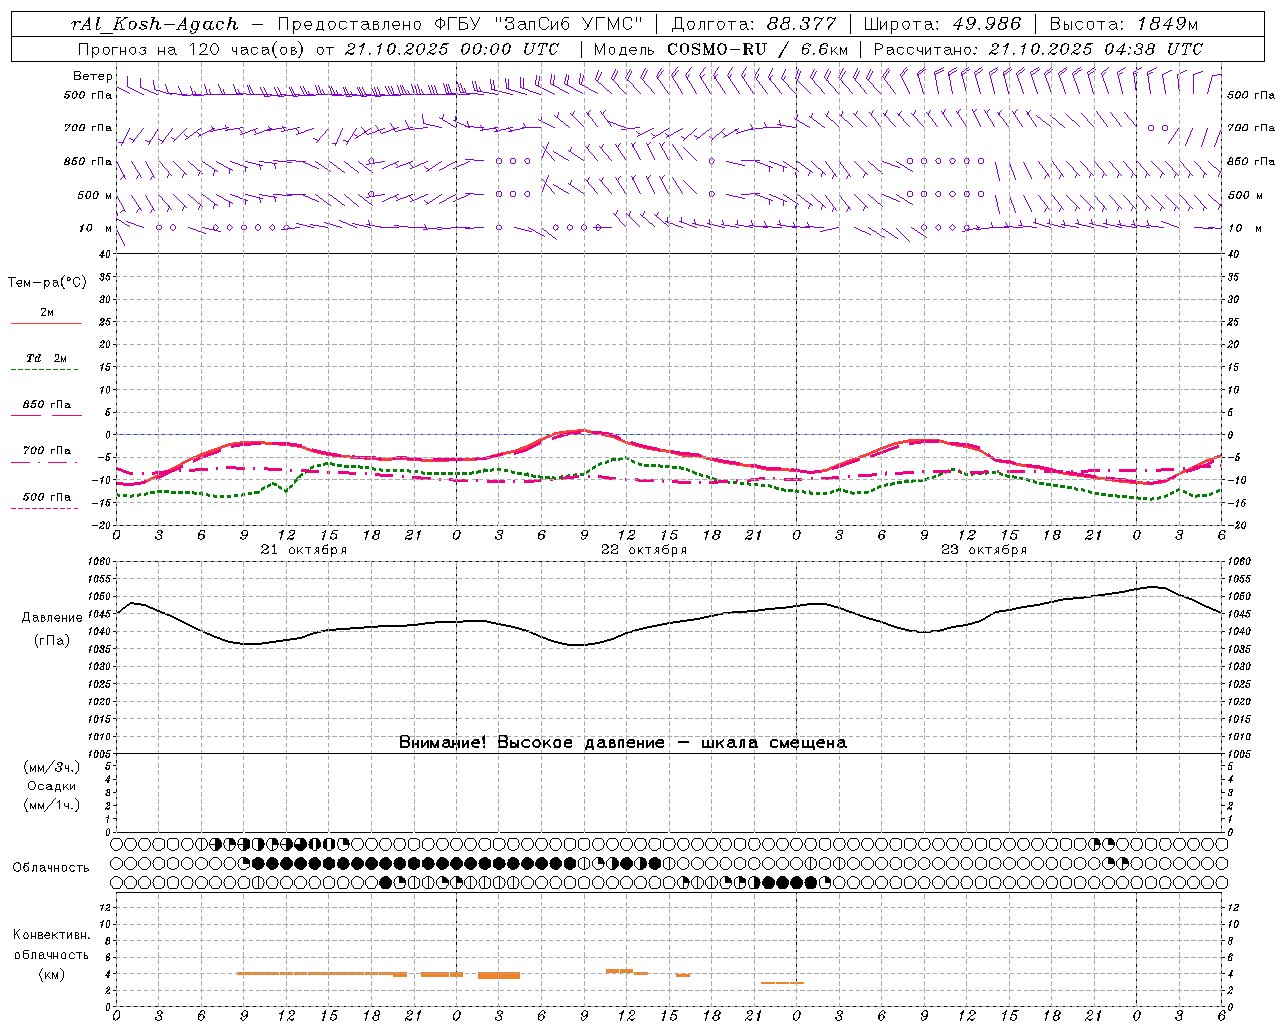Click the Тем-ра(°C) axis title
The height and width of the screenshot is (1024, 1280).
47,283
